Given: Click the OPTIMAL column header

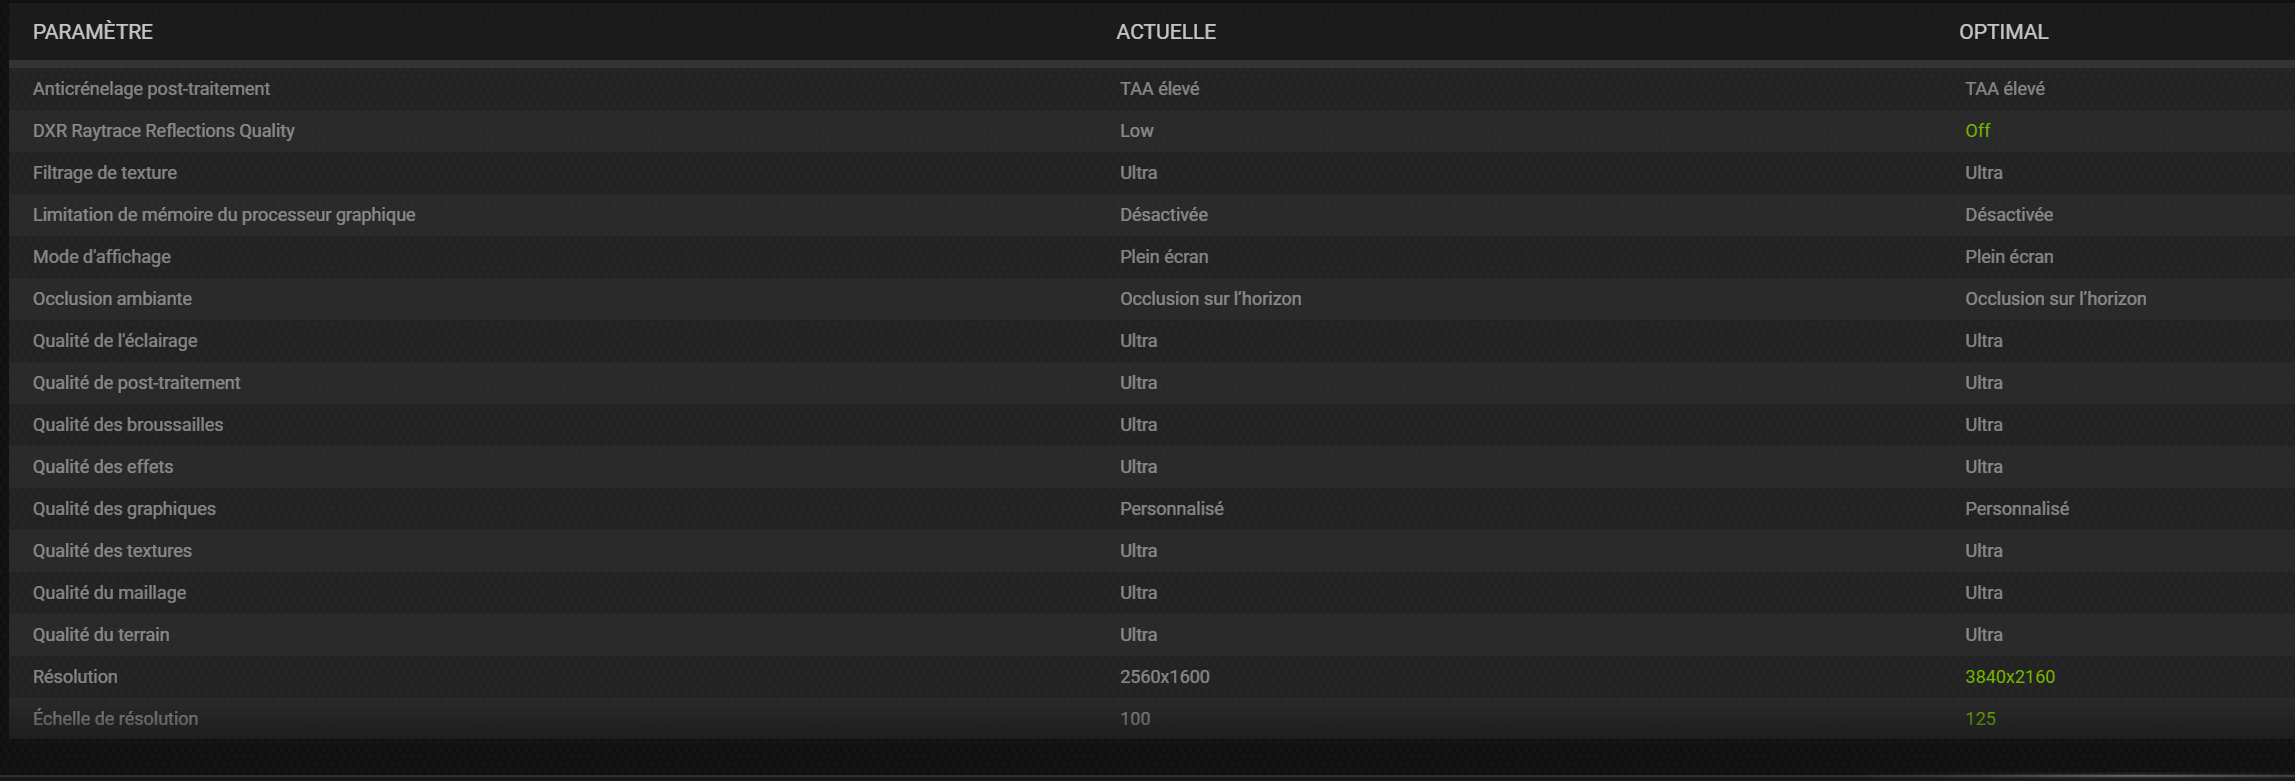Looking at the screenshot, I should click(x=2003, y=32).
